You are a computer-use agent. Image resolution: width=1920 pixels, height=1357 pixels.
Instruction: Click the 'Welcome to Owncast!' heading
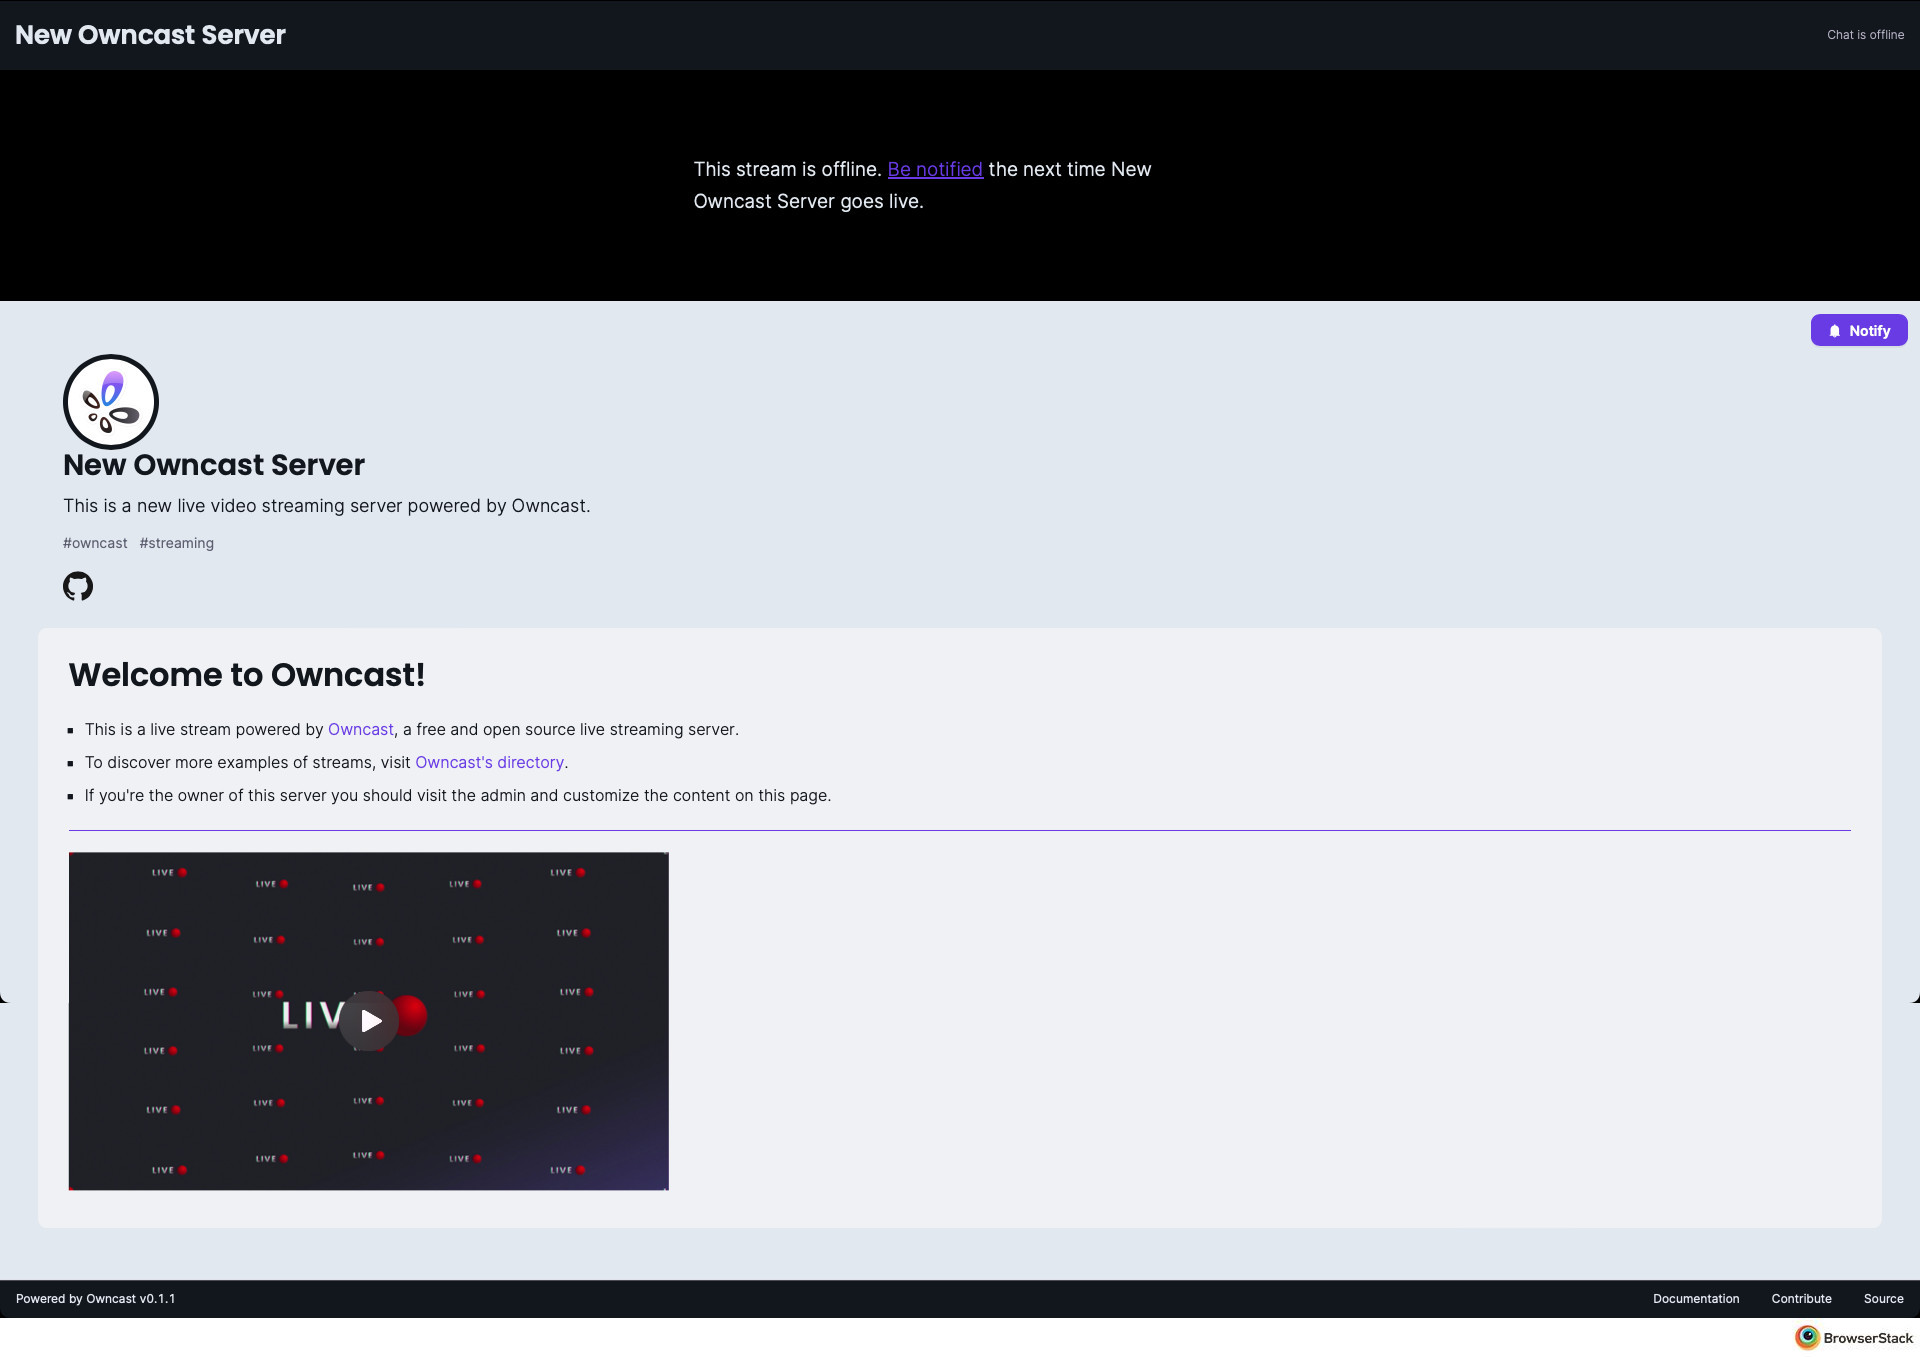pyautogui.click(x=247, y=675)
